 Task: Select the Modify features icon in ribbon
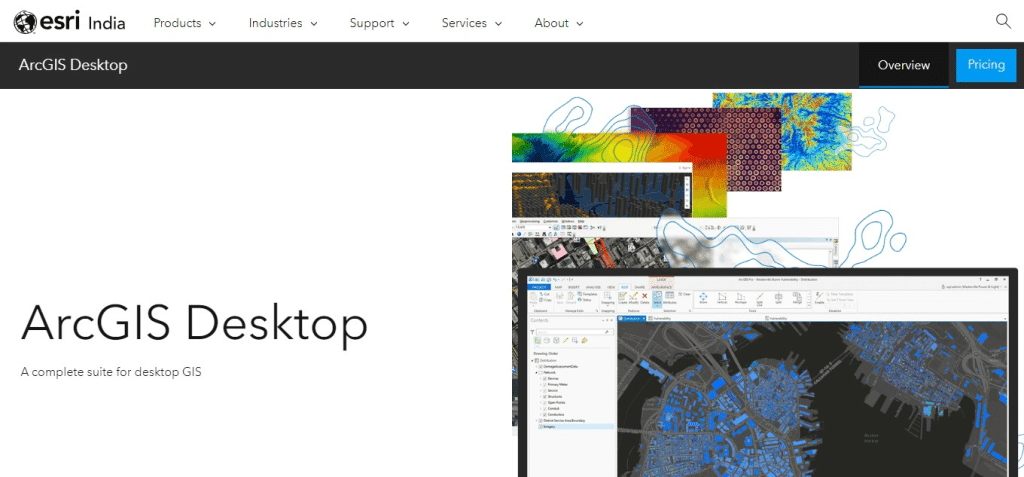point(633,297)
